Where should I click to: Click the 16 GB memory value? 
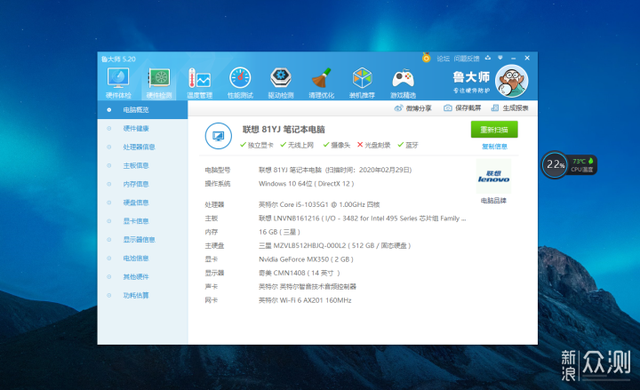click(279, 232)
